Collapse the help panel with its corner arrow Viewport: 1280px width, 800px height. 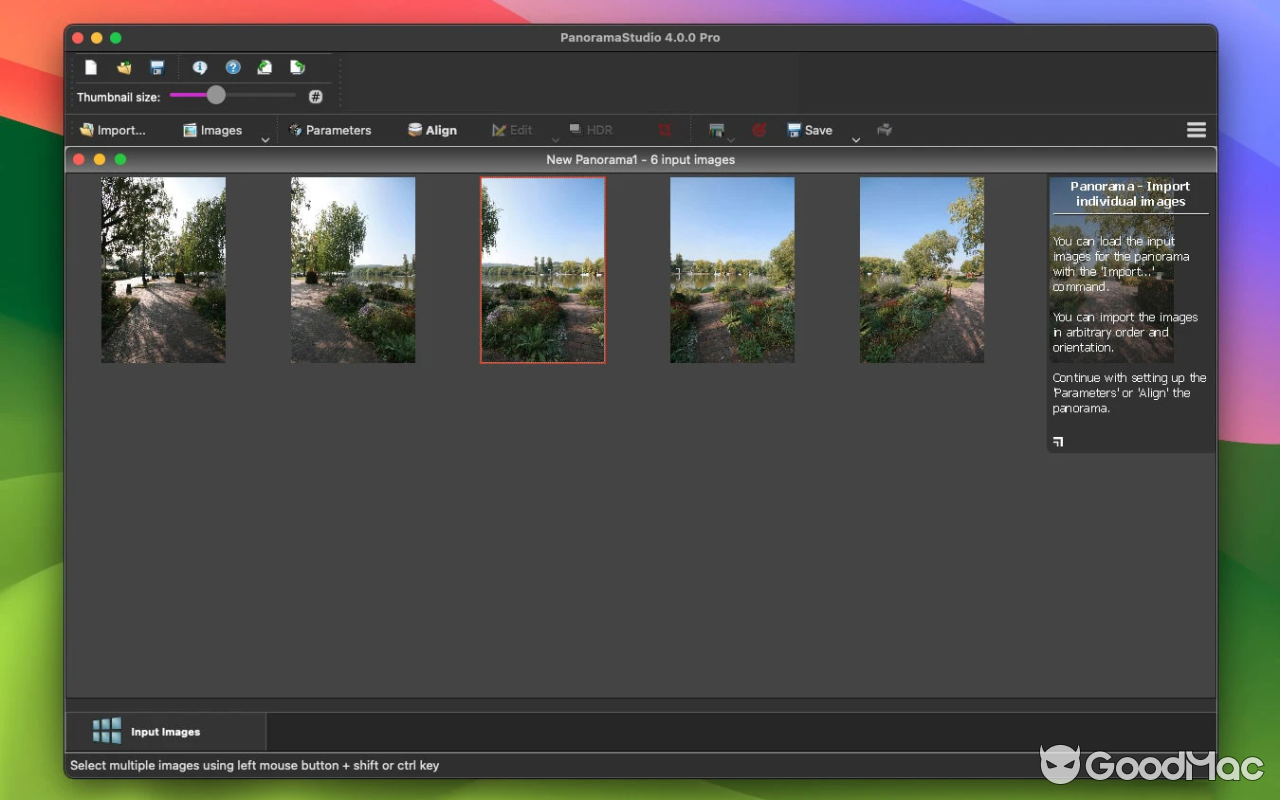click(1057, 441)
